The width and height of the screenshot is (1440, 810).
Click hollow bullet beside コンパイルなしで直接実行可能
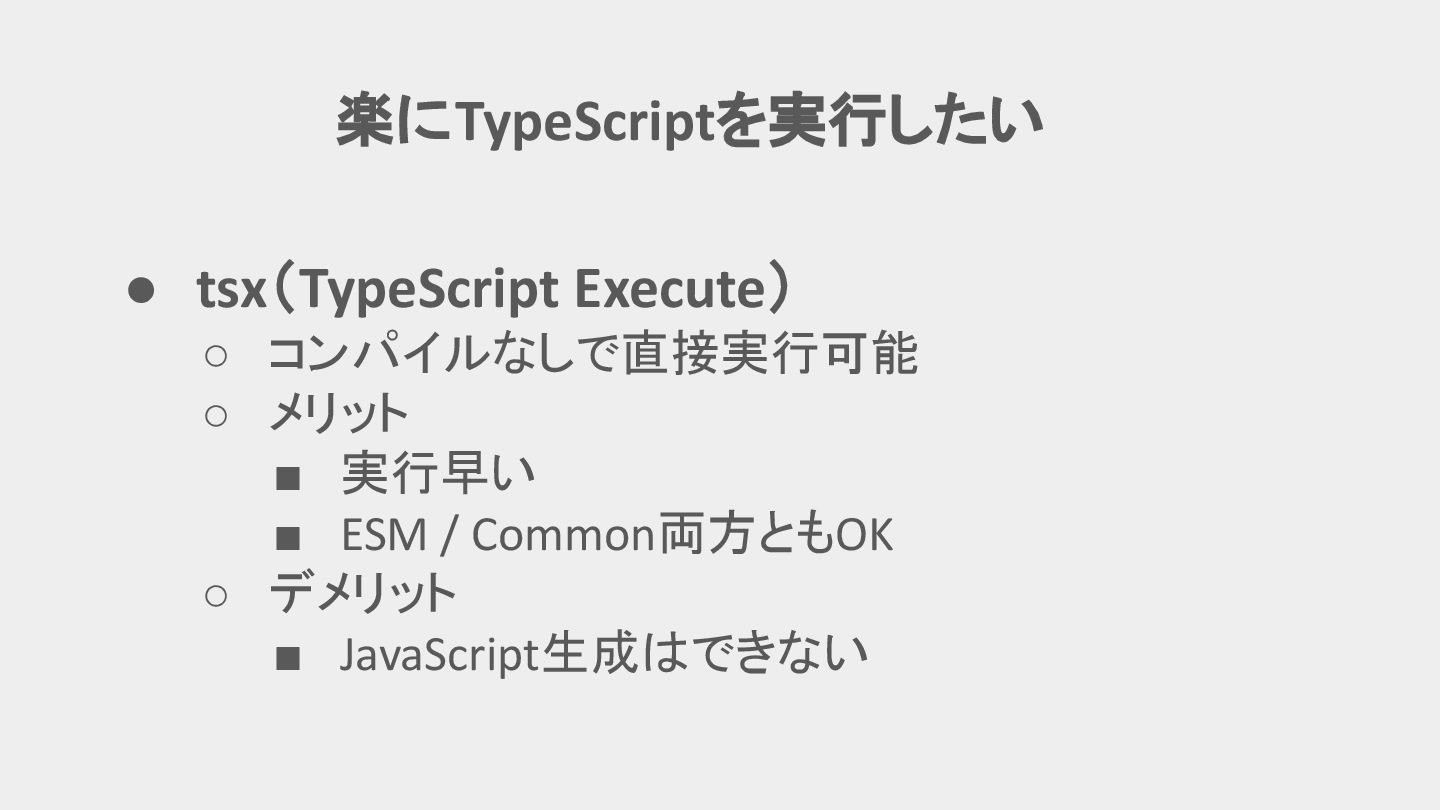point(217,354)
